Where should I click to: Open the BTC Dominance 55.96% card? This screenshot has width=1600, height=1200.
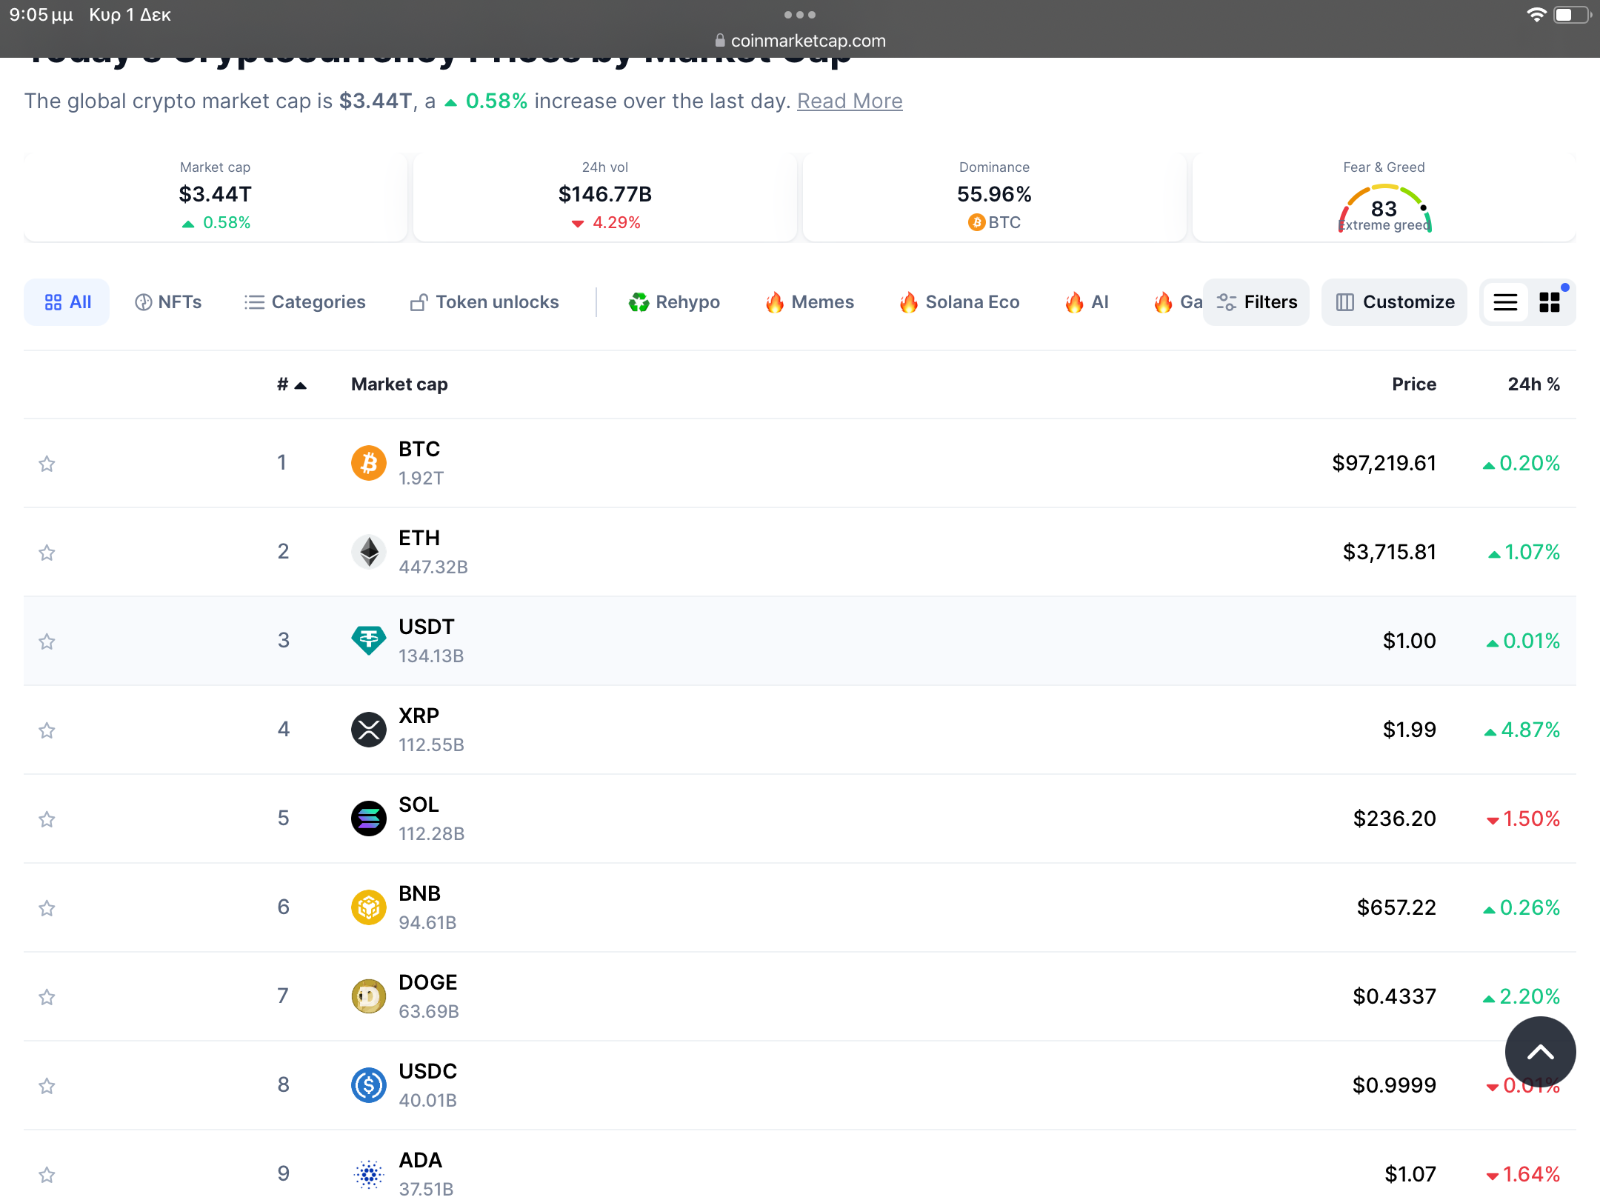(x=994, y=196)
